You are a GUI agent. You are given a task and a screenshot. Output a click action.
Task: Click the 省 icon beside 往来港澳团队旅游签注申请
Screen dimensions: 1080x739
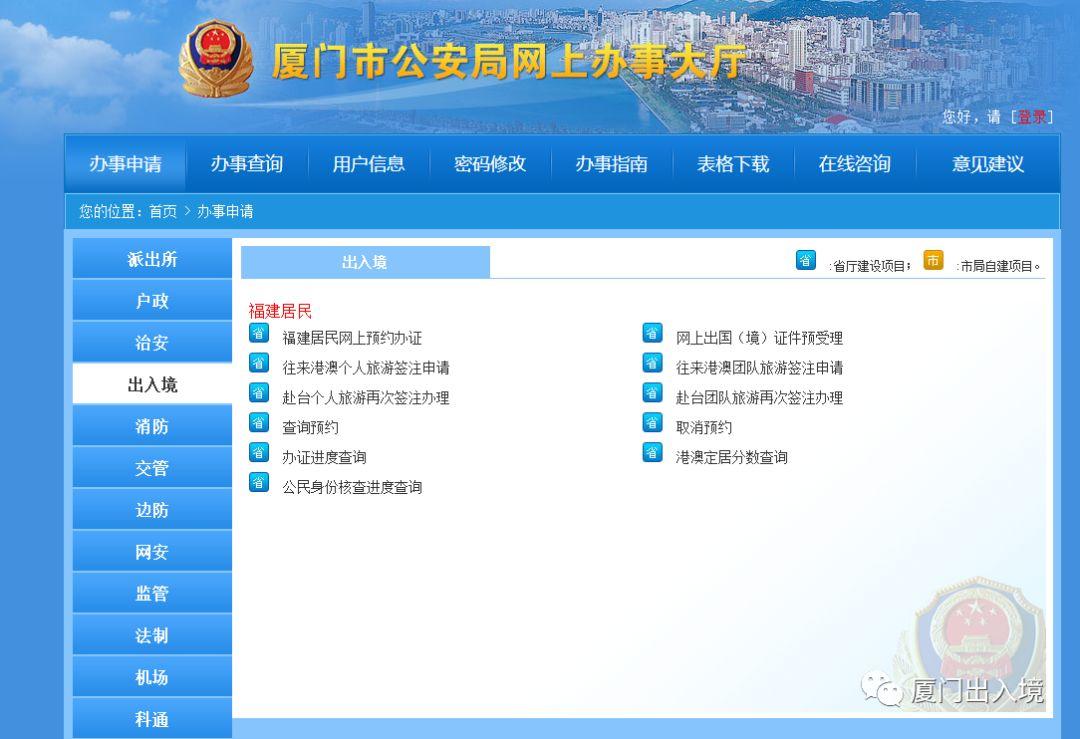coord(652,363)
